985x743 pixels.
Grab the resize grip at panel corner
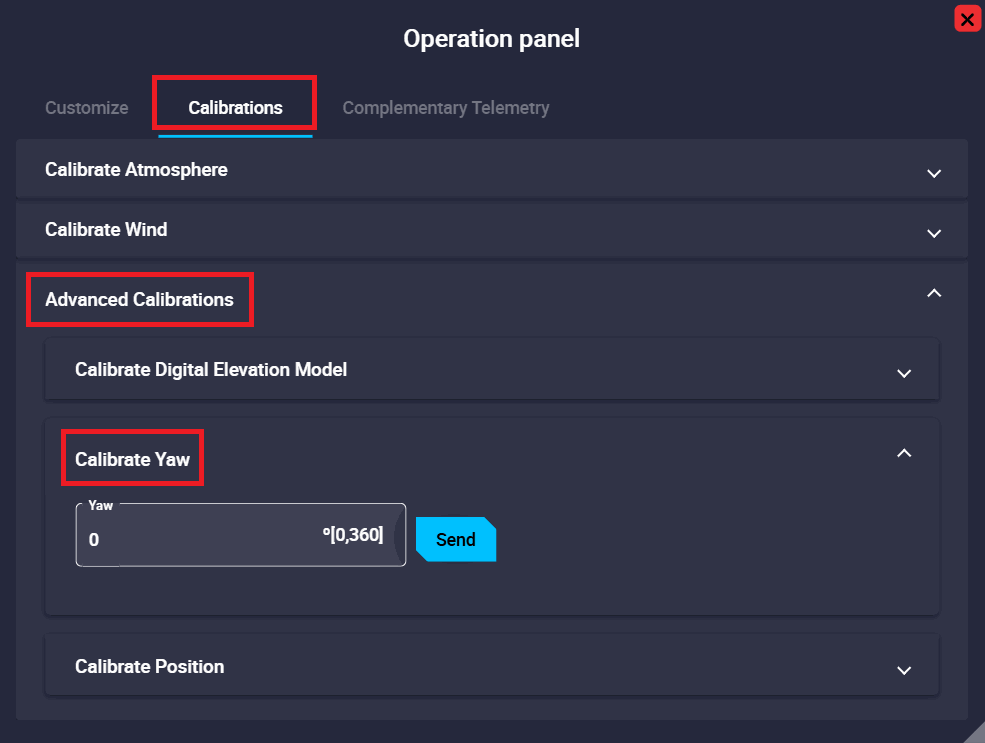tap(975, 734)
